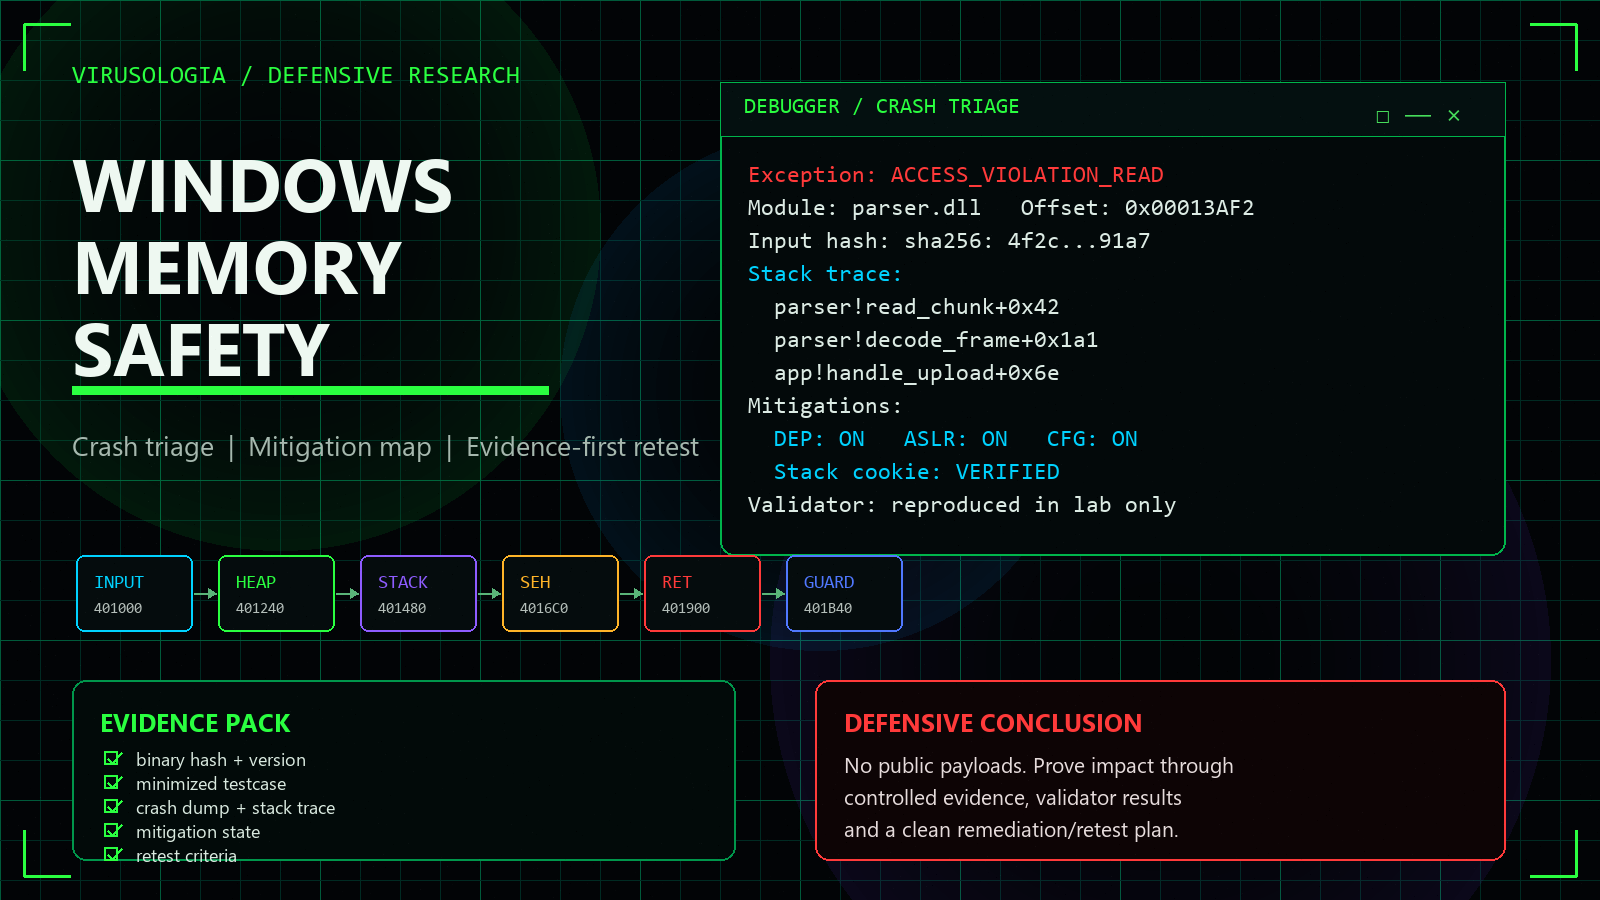Viewport: 1600px width, 900px height.
Task: Click 'CFG: ON' mitigation status
Action: tap(1092, 439)
